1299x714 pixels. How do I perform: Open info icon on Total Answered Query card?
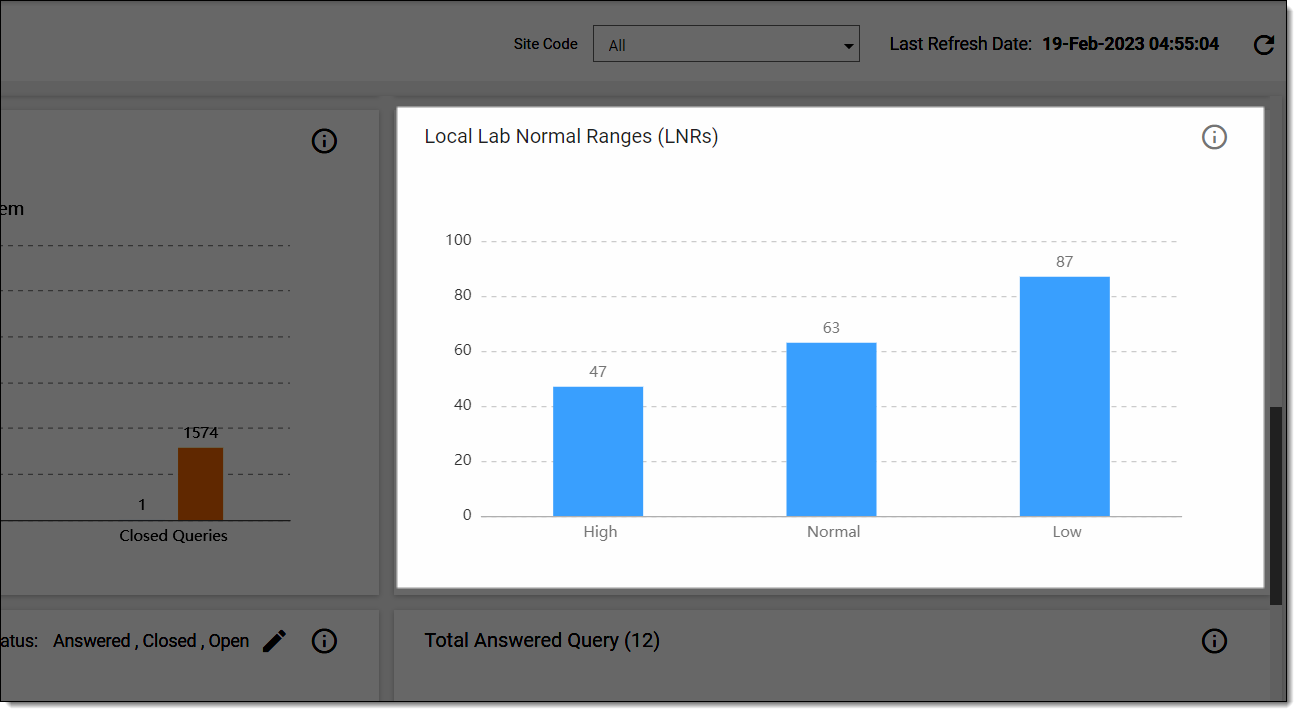(1214, 641)
